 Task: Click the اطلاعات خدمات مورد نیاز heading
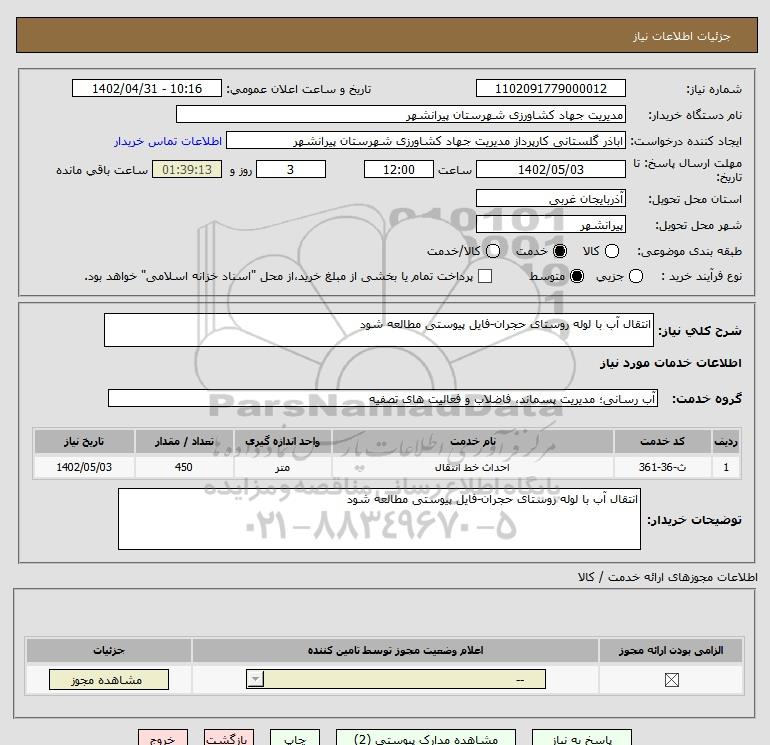(x=670, y=362)
